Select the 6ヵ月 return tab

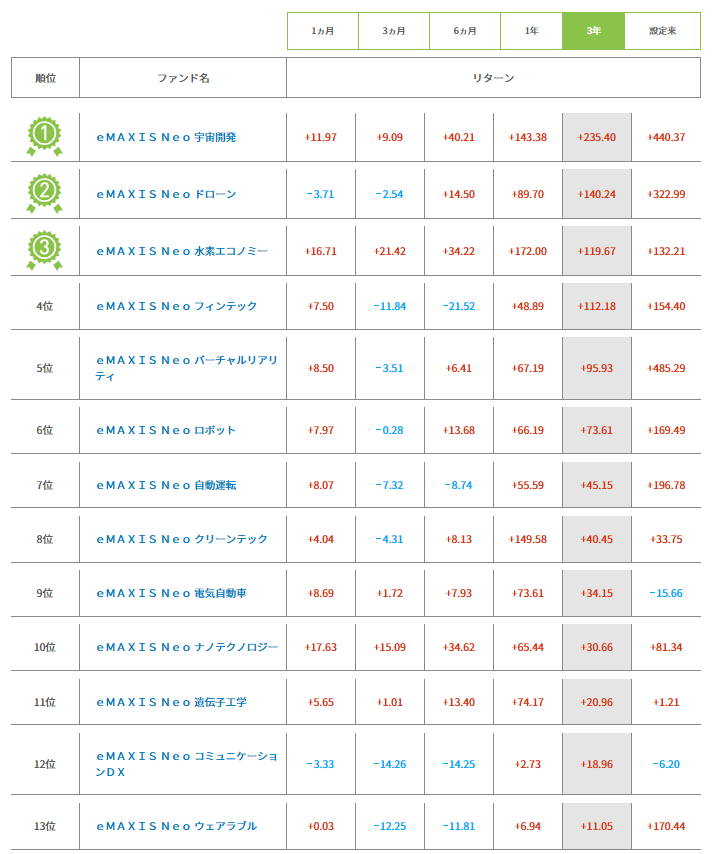pos(465,31)
